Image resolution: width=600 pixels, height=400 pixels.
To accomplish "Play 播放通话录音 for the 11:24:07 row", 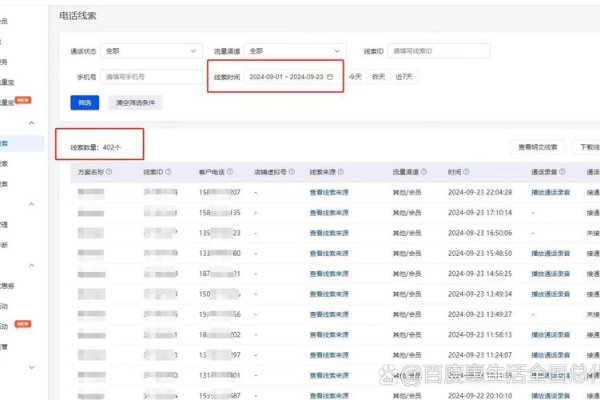I will [551, 355].
